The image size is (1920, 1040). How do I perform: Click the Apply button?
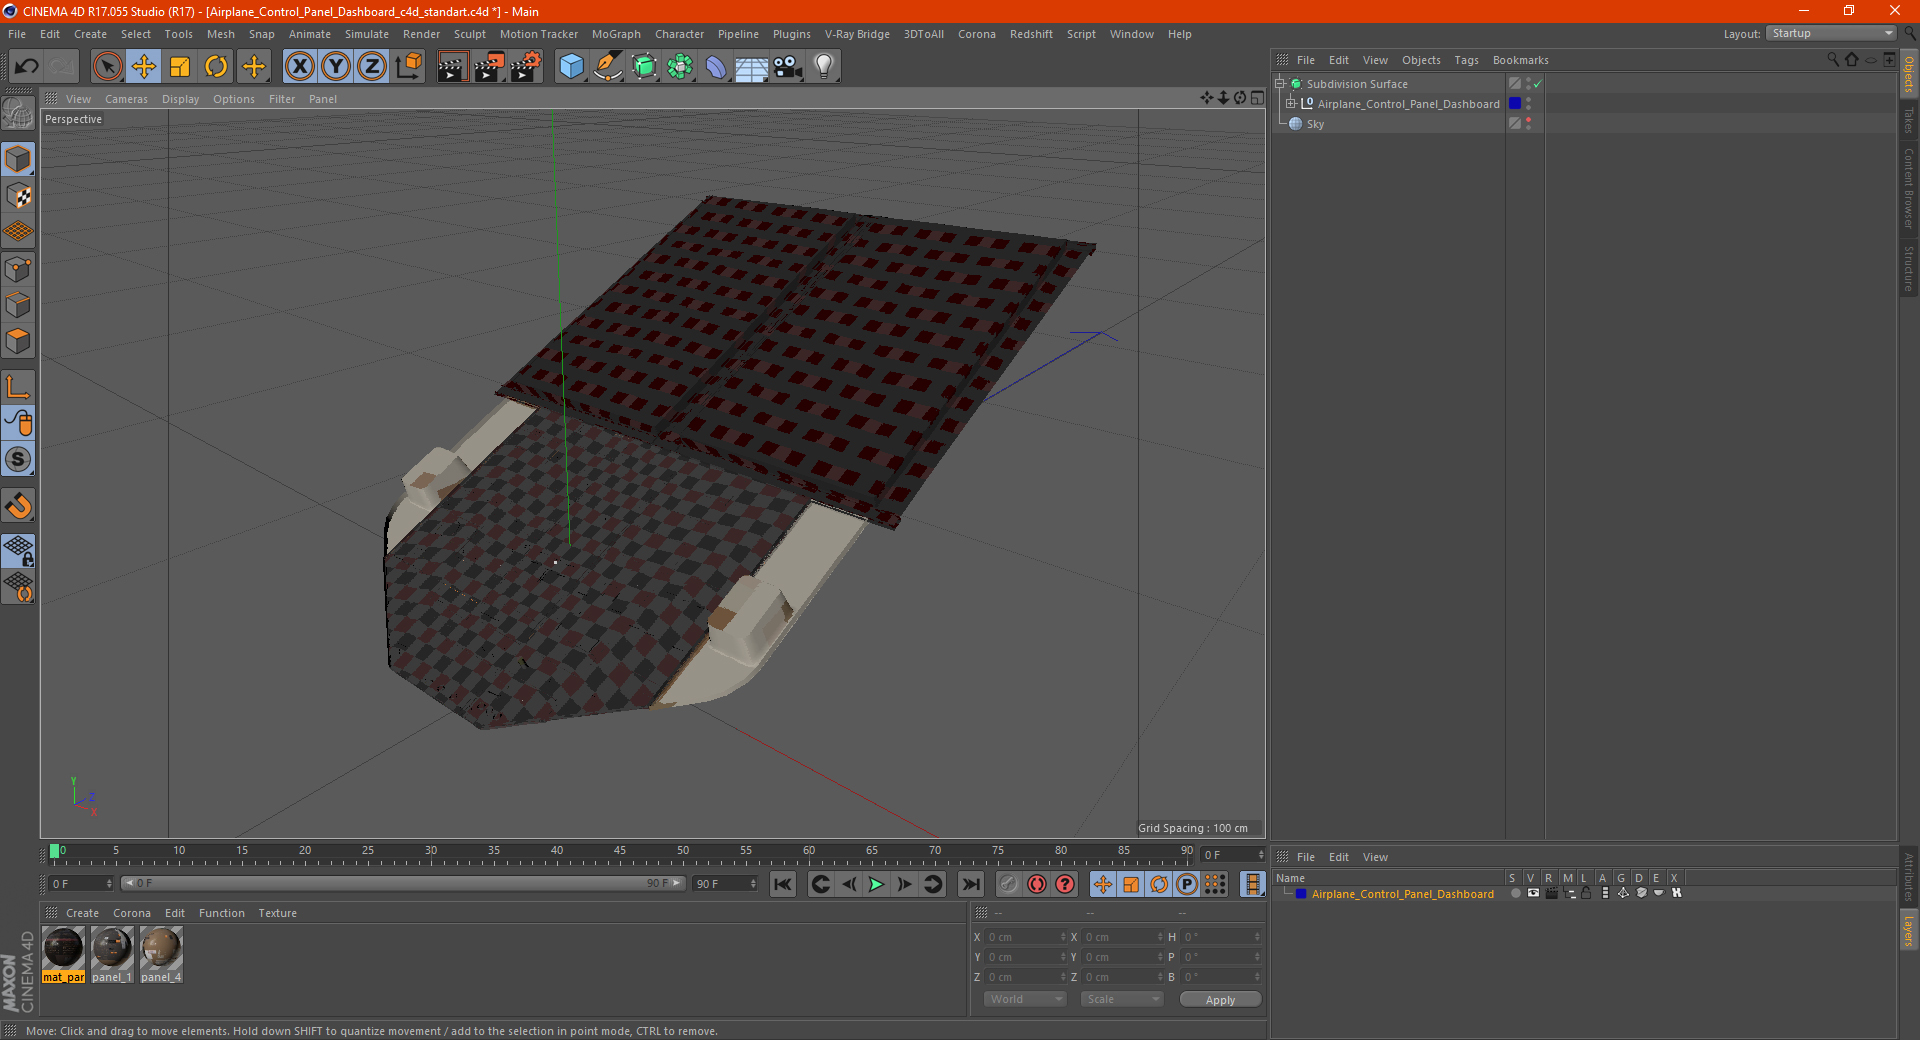tap(1220, 1000)
